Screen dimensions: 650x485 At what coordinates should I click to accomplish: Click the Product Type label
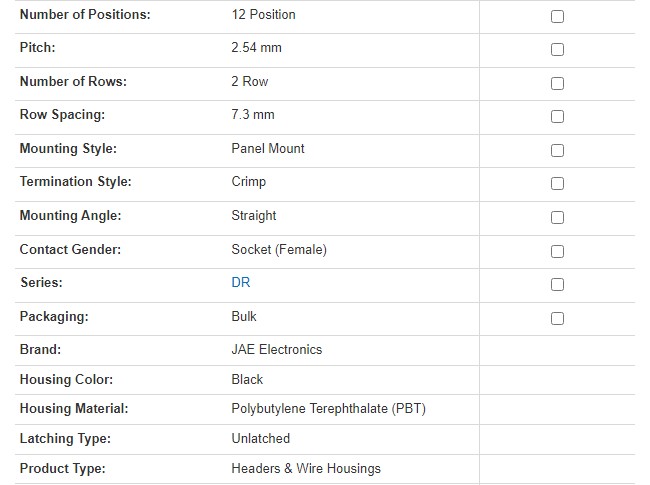62,468
